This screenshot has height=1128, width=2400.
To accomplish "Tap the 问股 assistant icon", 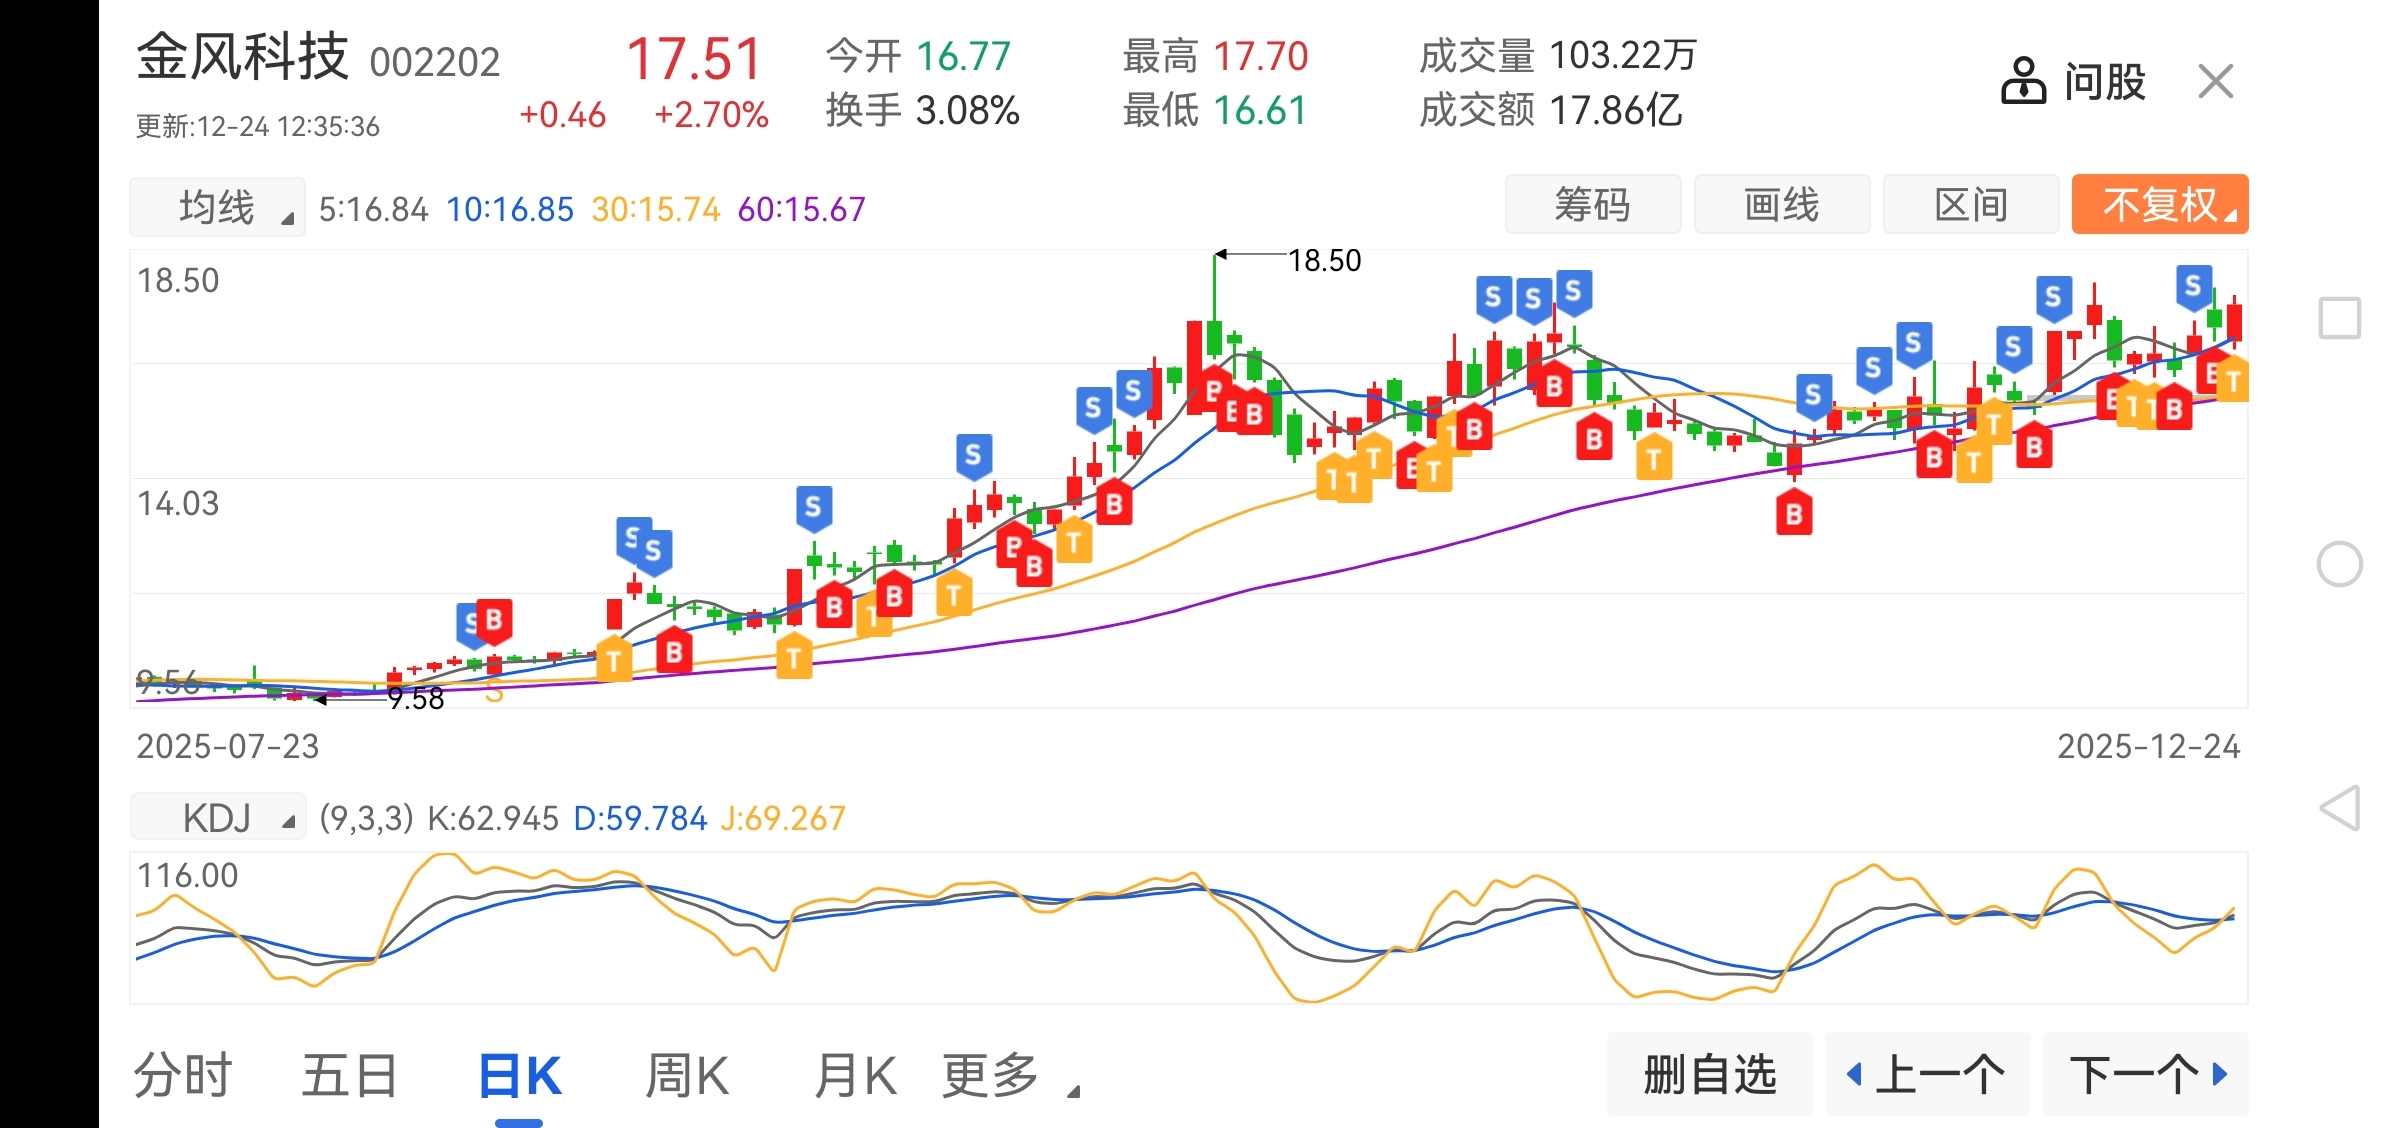I will point(2022,81).
